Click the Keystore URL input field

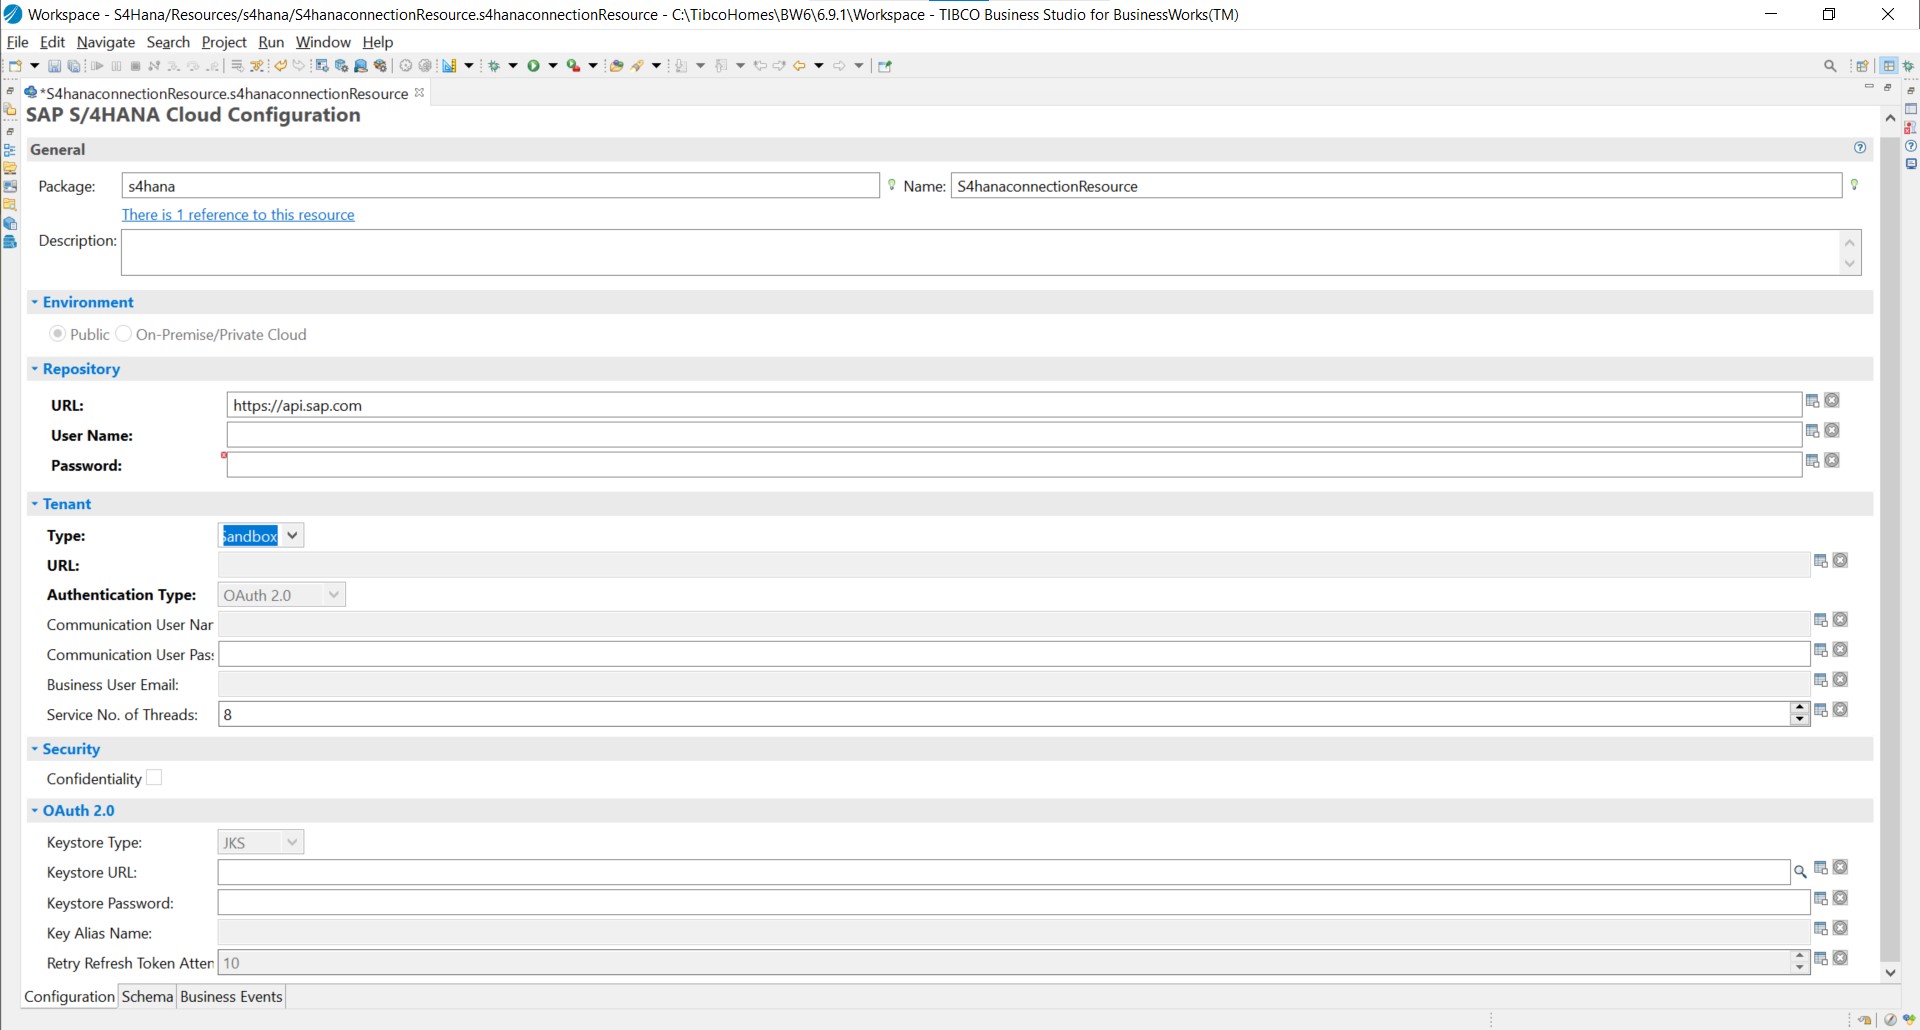pyautogui.click(x=1004, y=872)
